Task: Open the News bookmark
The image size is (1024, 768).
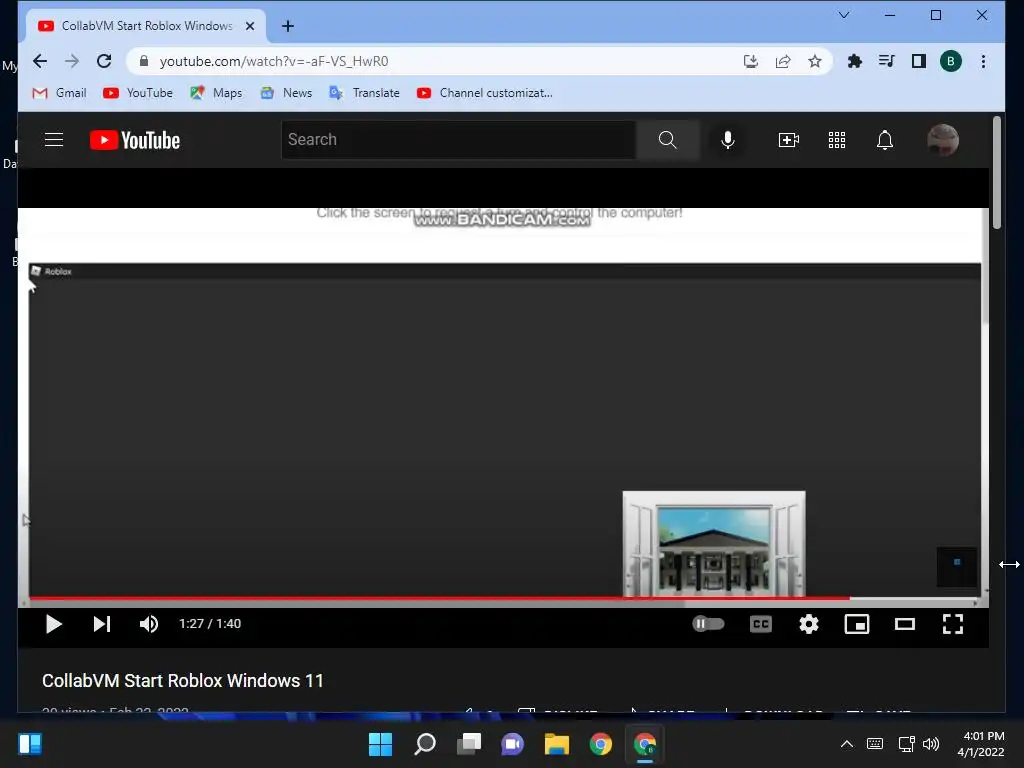Action: tap(286, 93)
